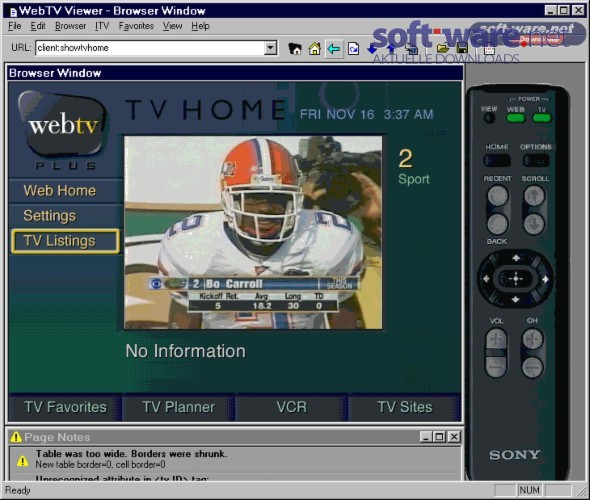Click the OPTIONS button on the remote
The image size is (590, 500).
[x=536, y=161]
